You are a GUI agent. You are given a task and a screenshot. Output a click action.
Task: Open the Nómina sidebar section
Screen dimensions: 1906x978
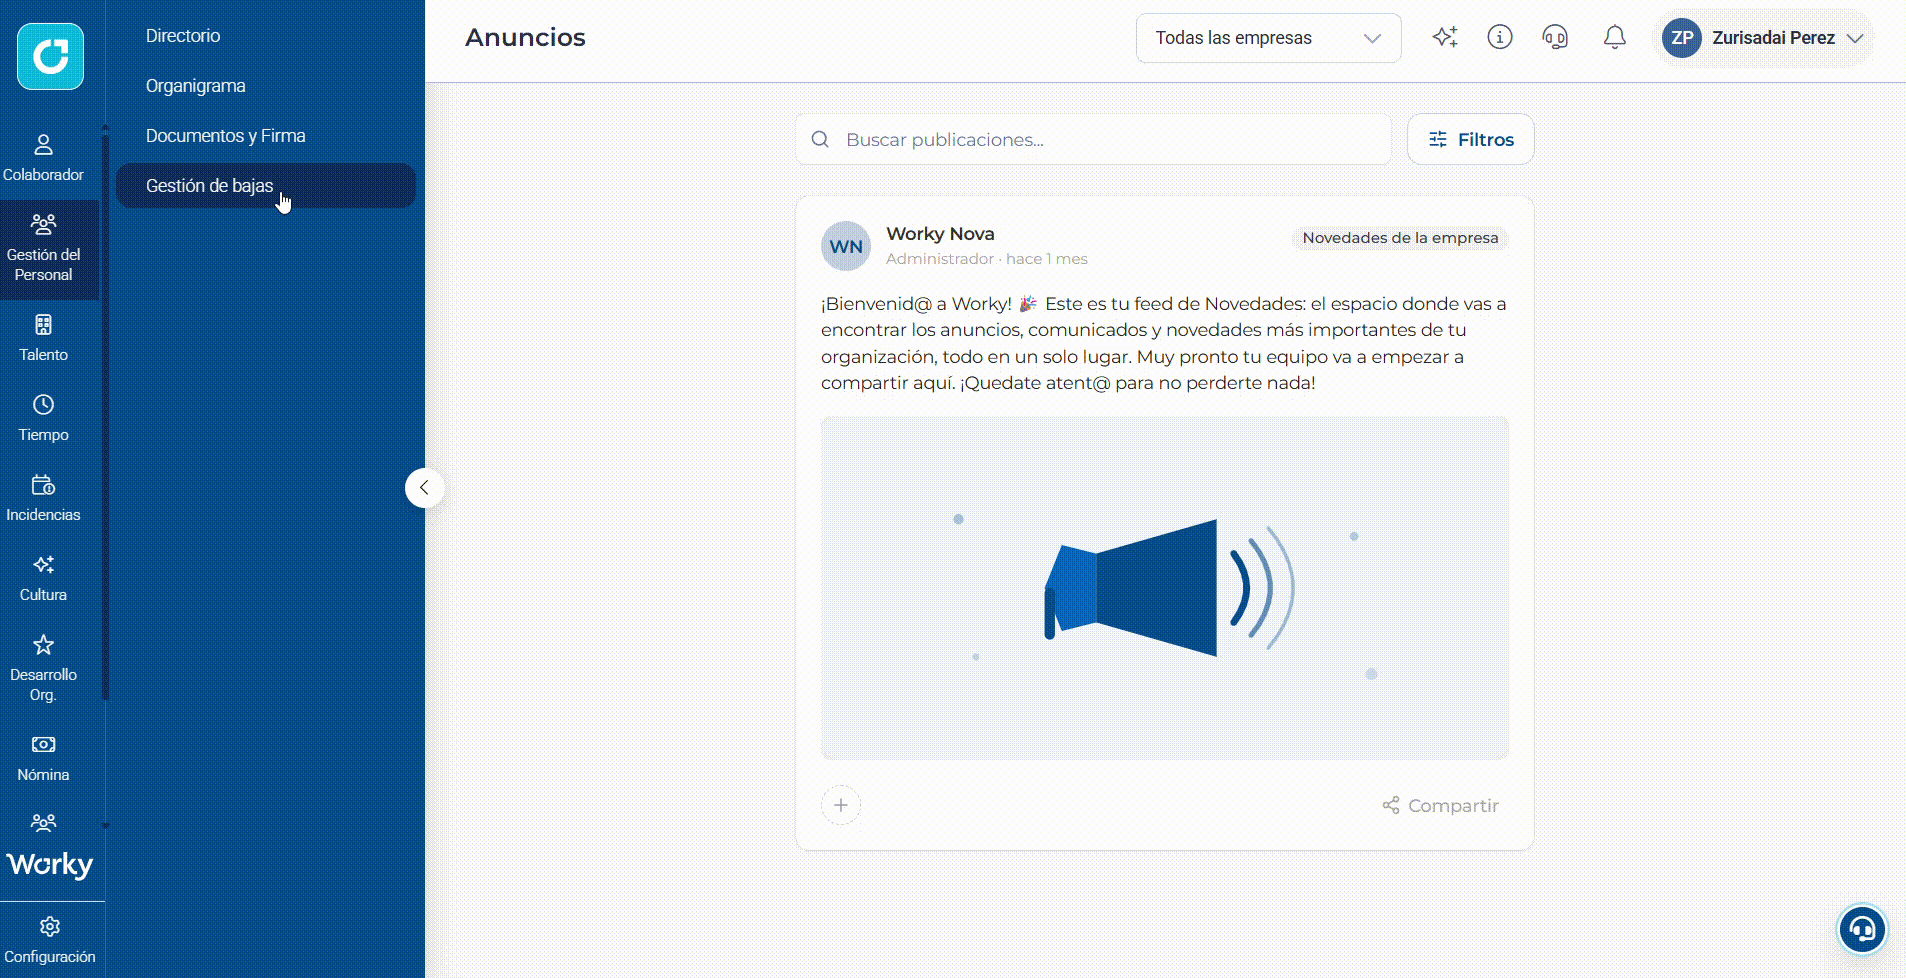click(x=43, y=759)
